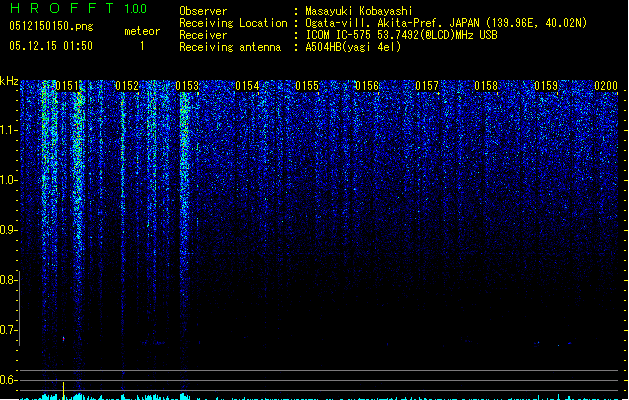
Task: Click antenna value A504HB(yagi 4el)
Action: click(353, 47)
